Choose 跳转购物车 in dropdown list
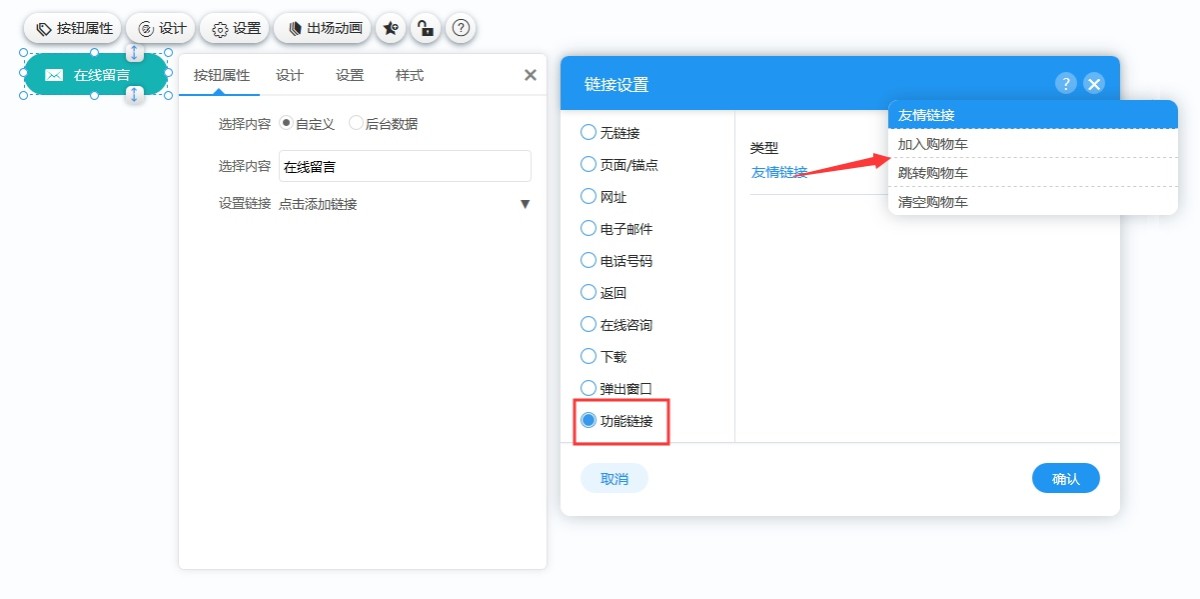Viewport: 1200px width, 599px height. pos(1033,173)
